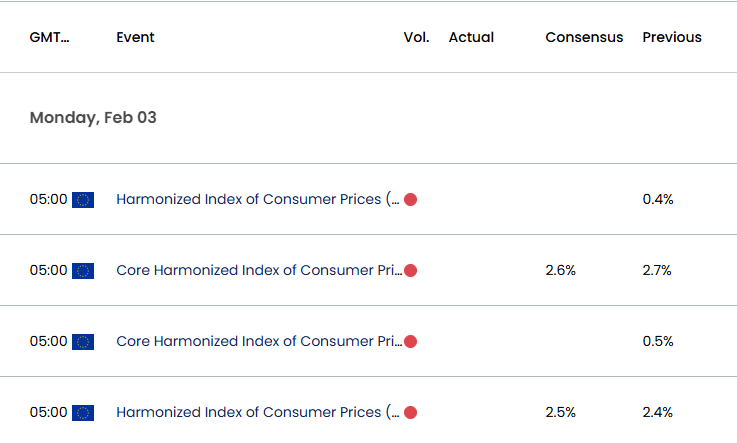Image resolution: width=737 pixels, height=443 pixels.
Task: Click the Event column header
Action: point(135,37)
